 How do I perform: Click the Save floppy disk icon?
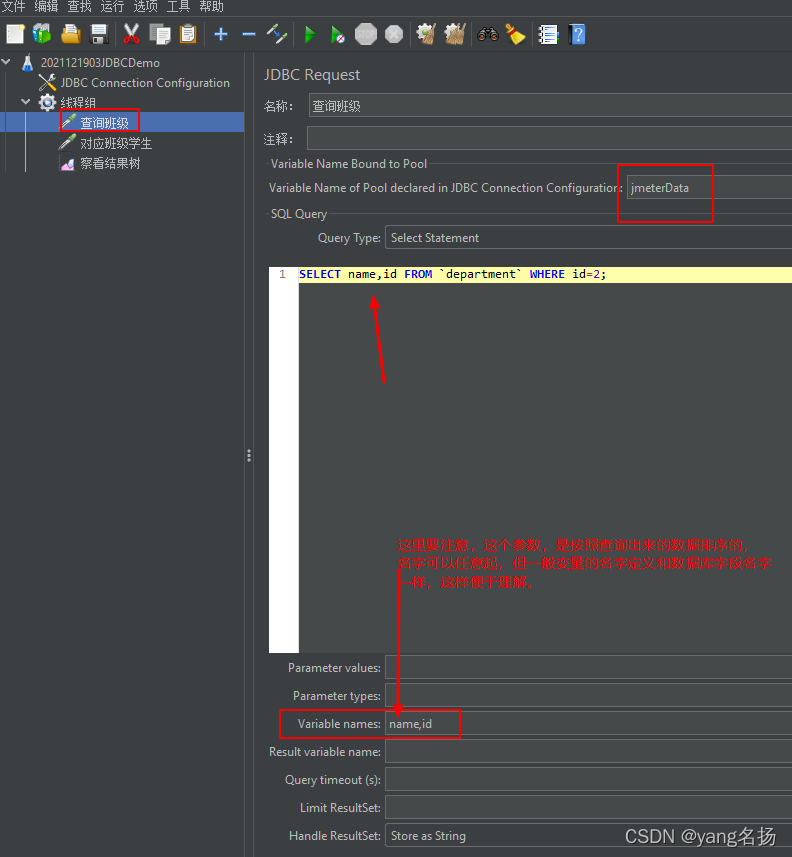(99, 35)
